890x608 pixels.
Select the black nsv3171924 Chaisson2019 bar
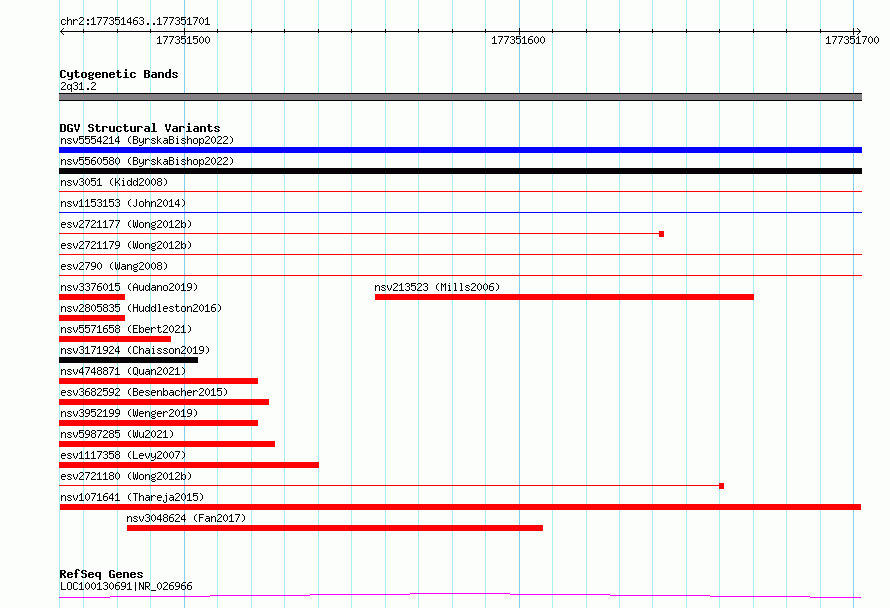click(x=128, y=360)
